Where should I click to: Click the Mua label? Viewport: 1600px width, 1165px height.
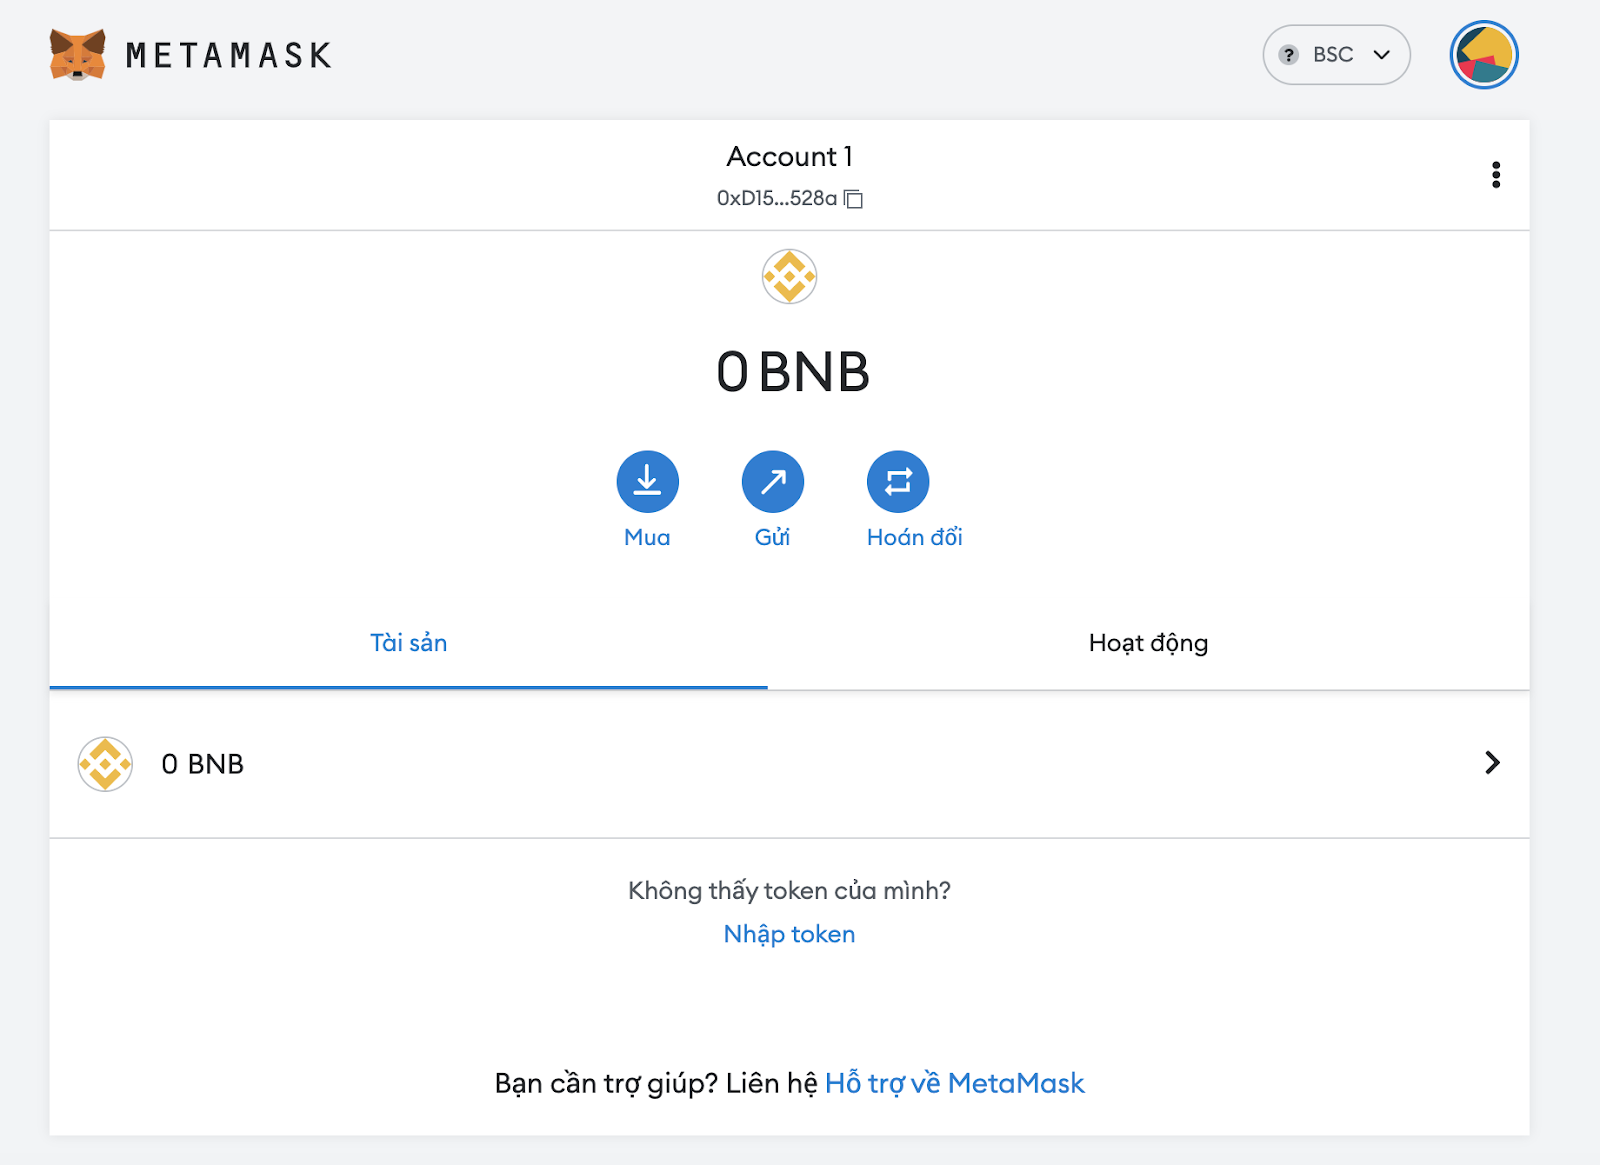648,537
